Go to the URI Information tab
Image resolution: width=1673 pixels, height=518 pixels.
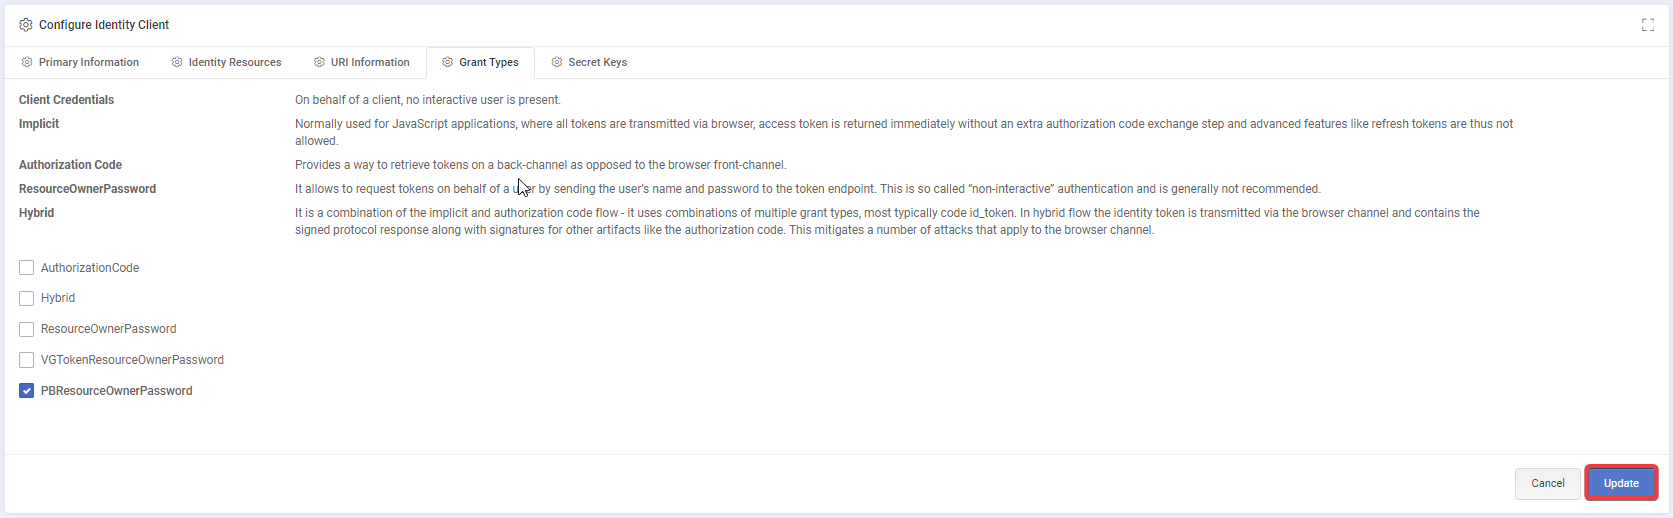coord(369,62)
